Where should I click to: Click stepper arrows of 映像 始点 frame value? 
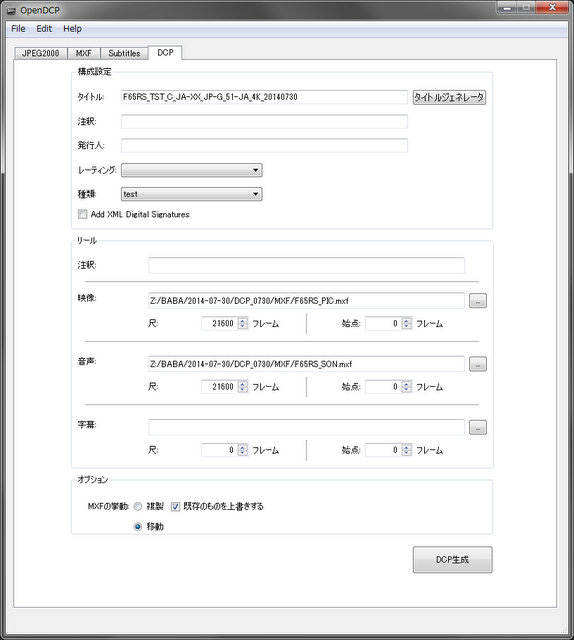tap(406, 323)
